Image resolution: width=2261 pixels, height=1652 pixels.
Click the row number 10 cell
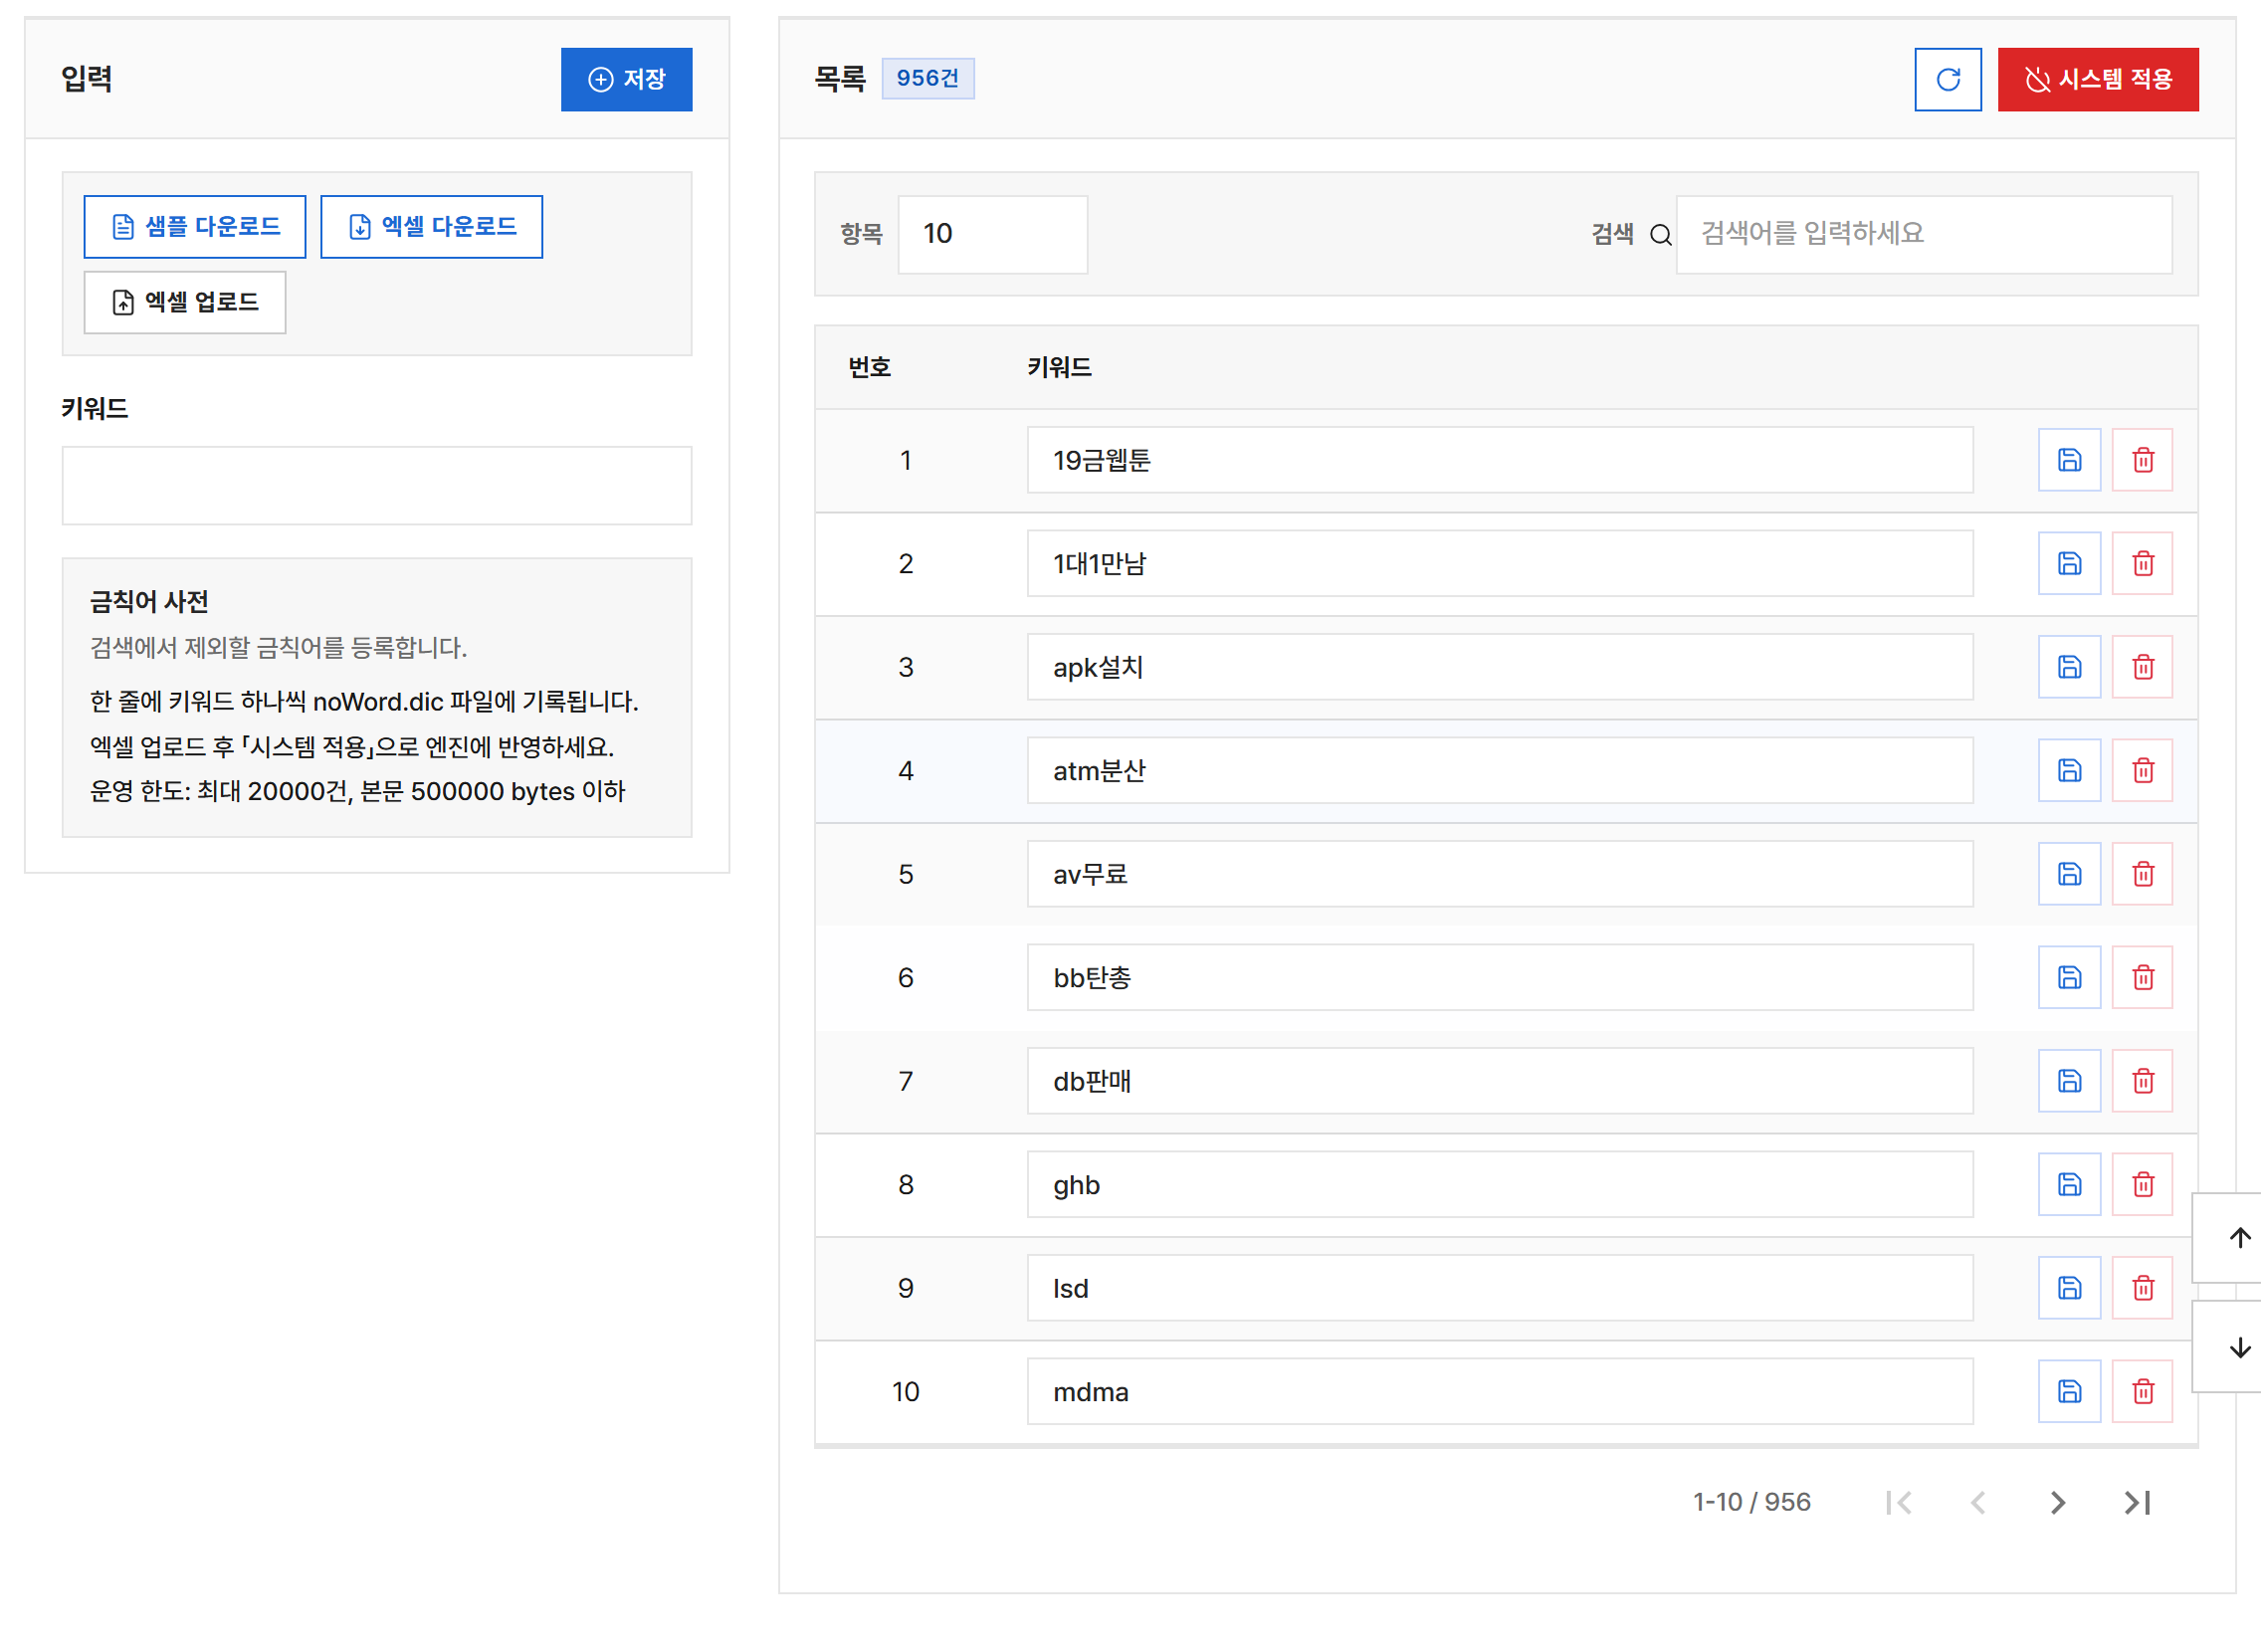point(905,1392)
